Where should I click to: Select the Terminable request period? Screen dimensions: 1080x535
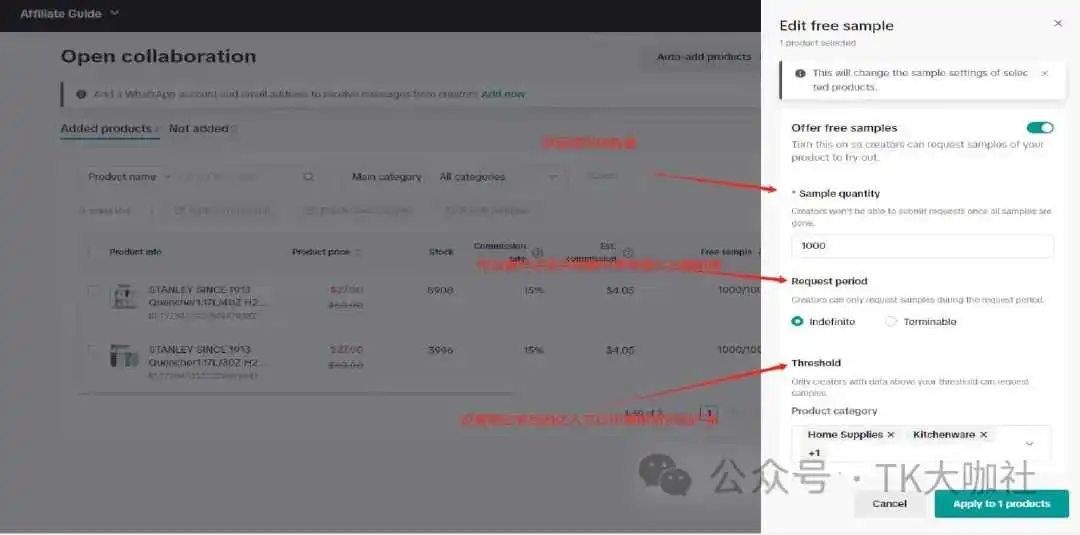pos(891,322)
